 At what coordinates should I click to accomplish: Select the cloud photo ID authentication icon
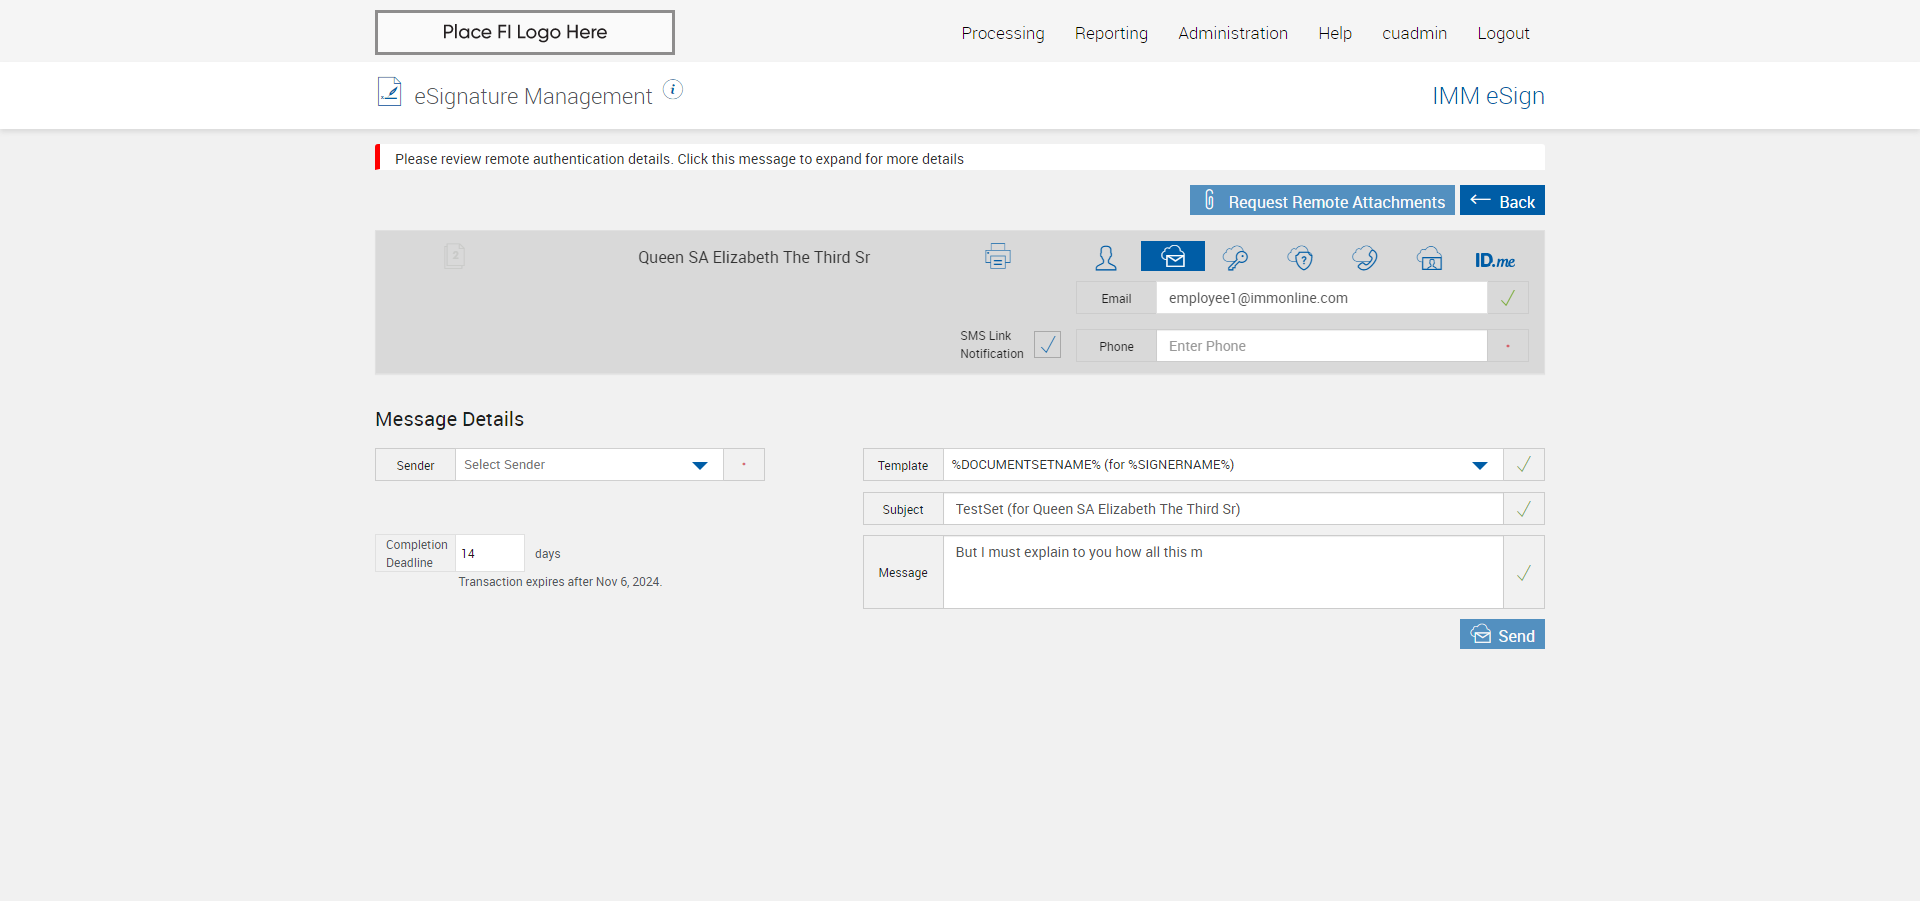[x=1430, y=258]
